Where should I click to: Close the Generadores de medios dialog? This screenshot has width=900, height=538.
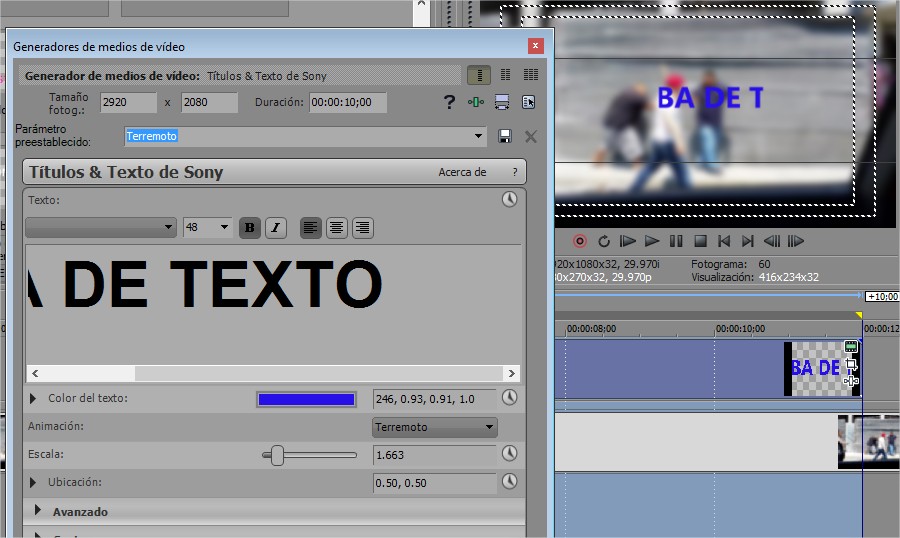coord(536,45)
